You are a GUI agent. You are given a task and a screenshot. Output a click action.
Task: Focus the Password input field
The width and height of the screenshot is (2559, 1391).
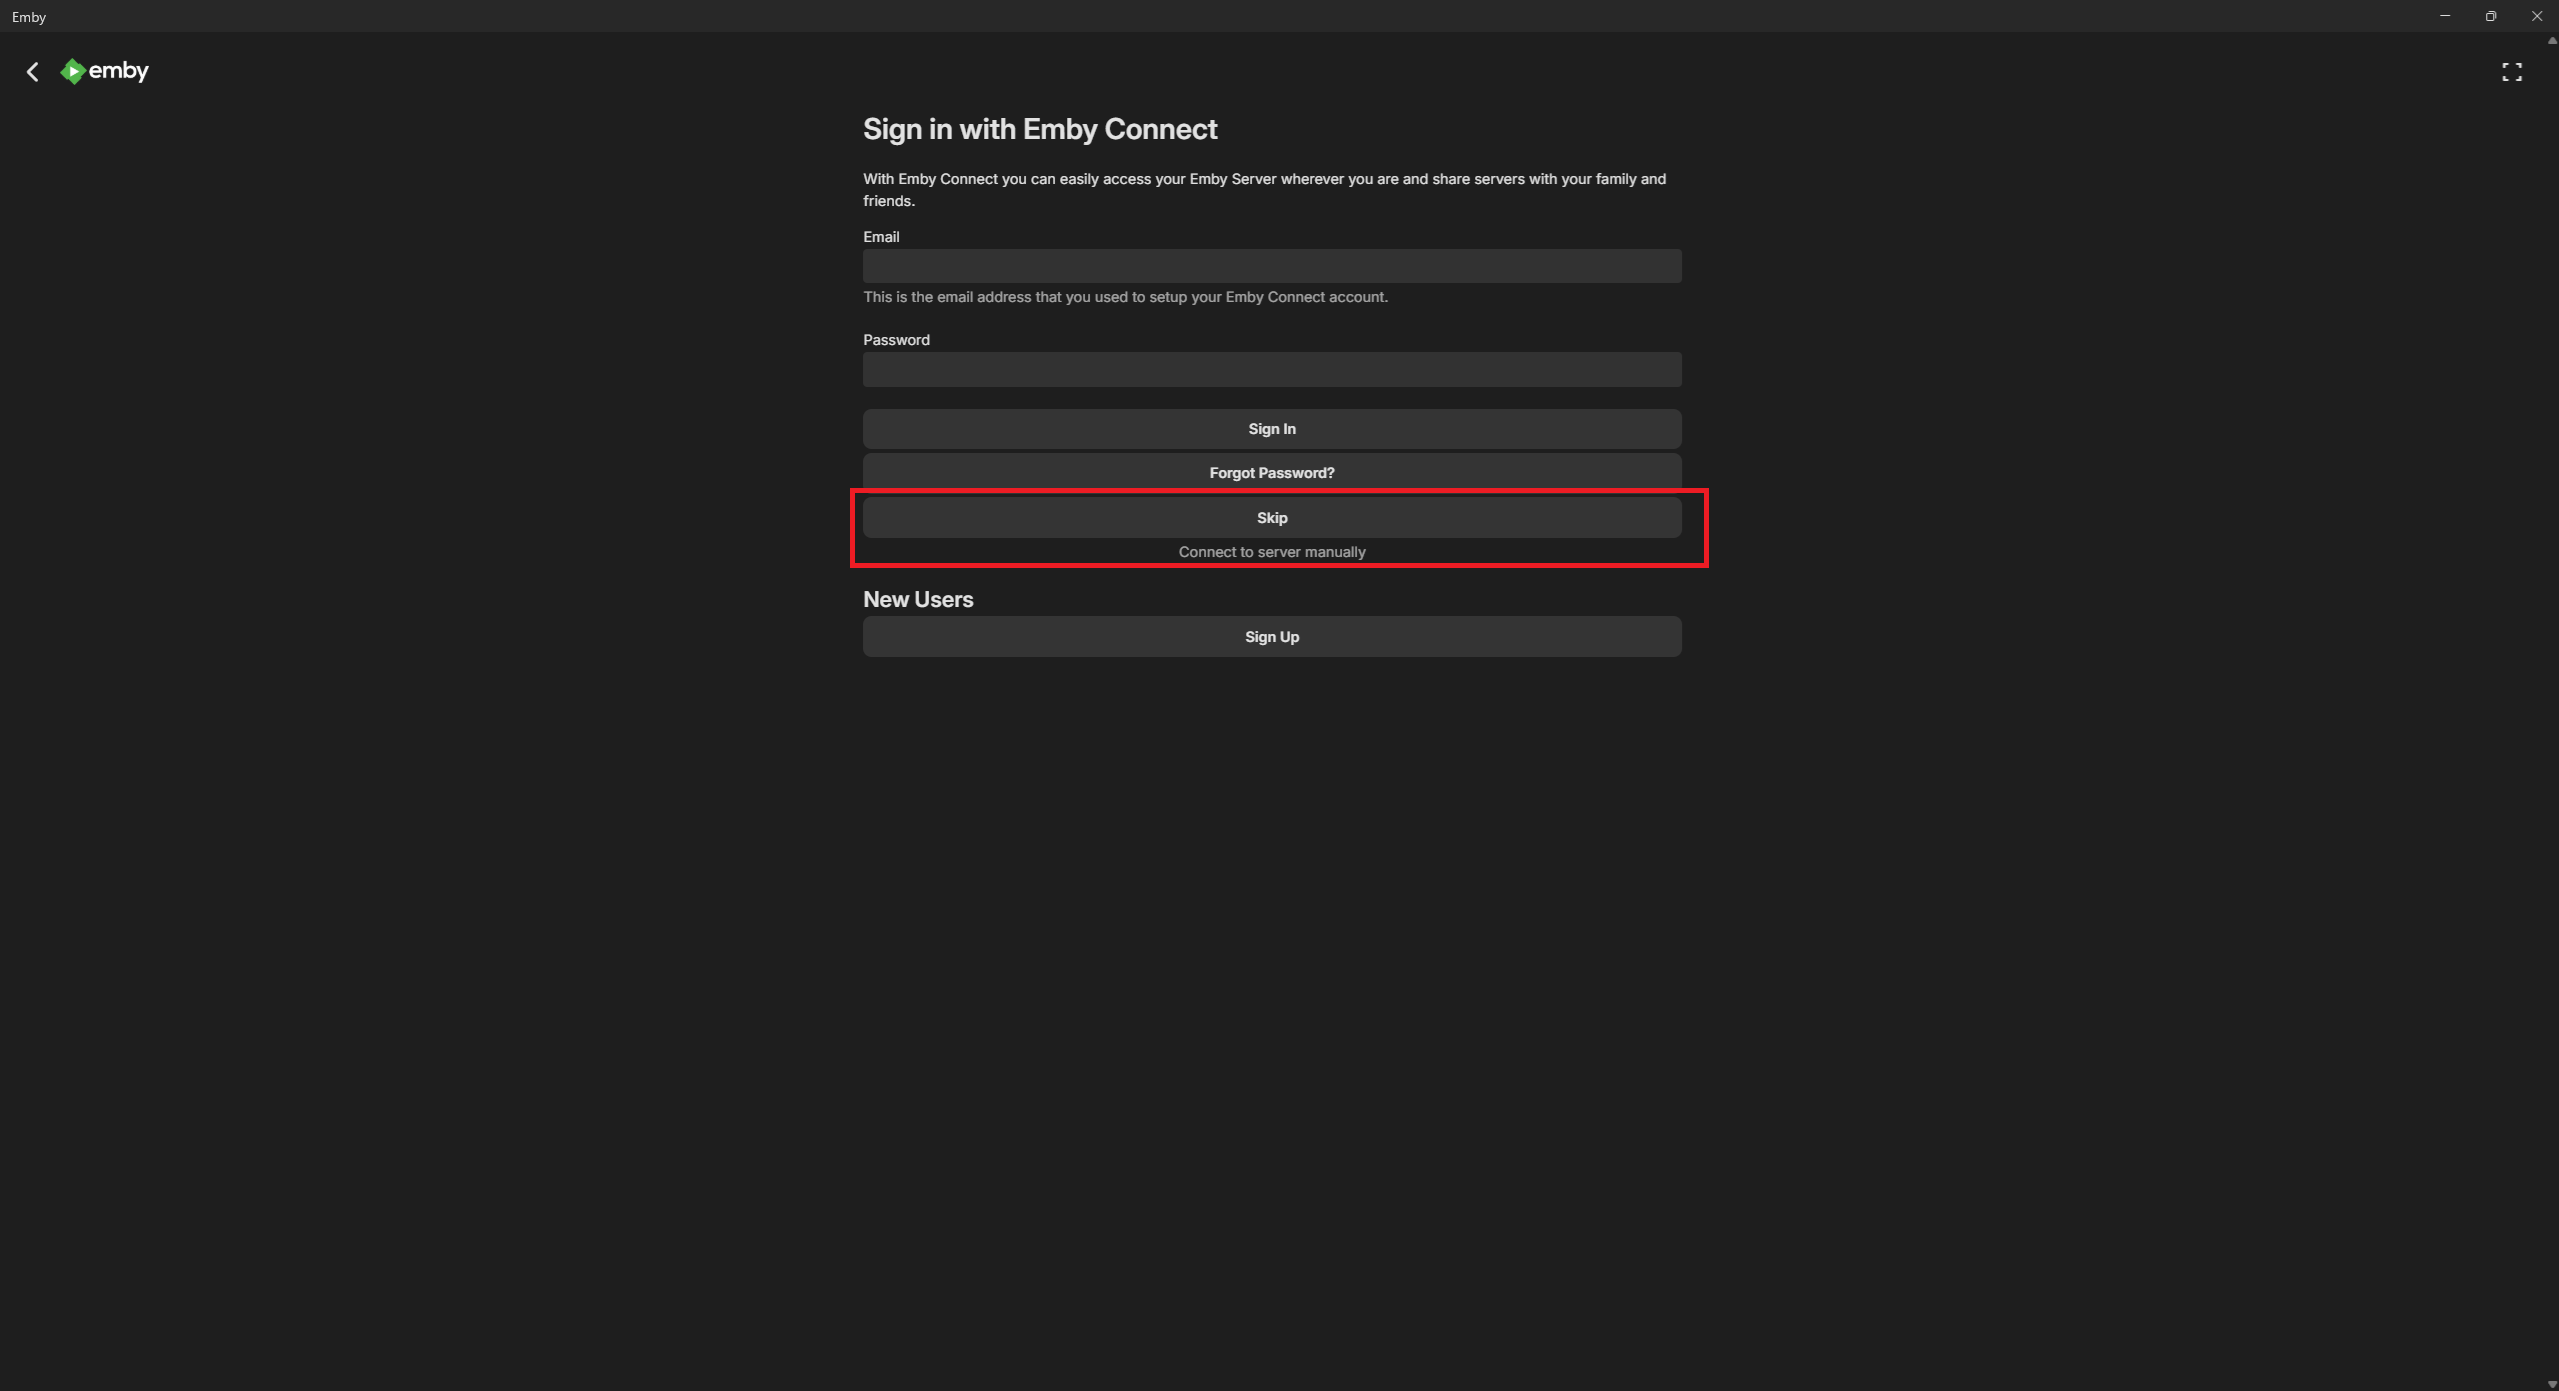[x=1271, y=369]
